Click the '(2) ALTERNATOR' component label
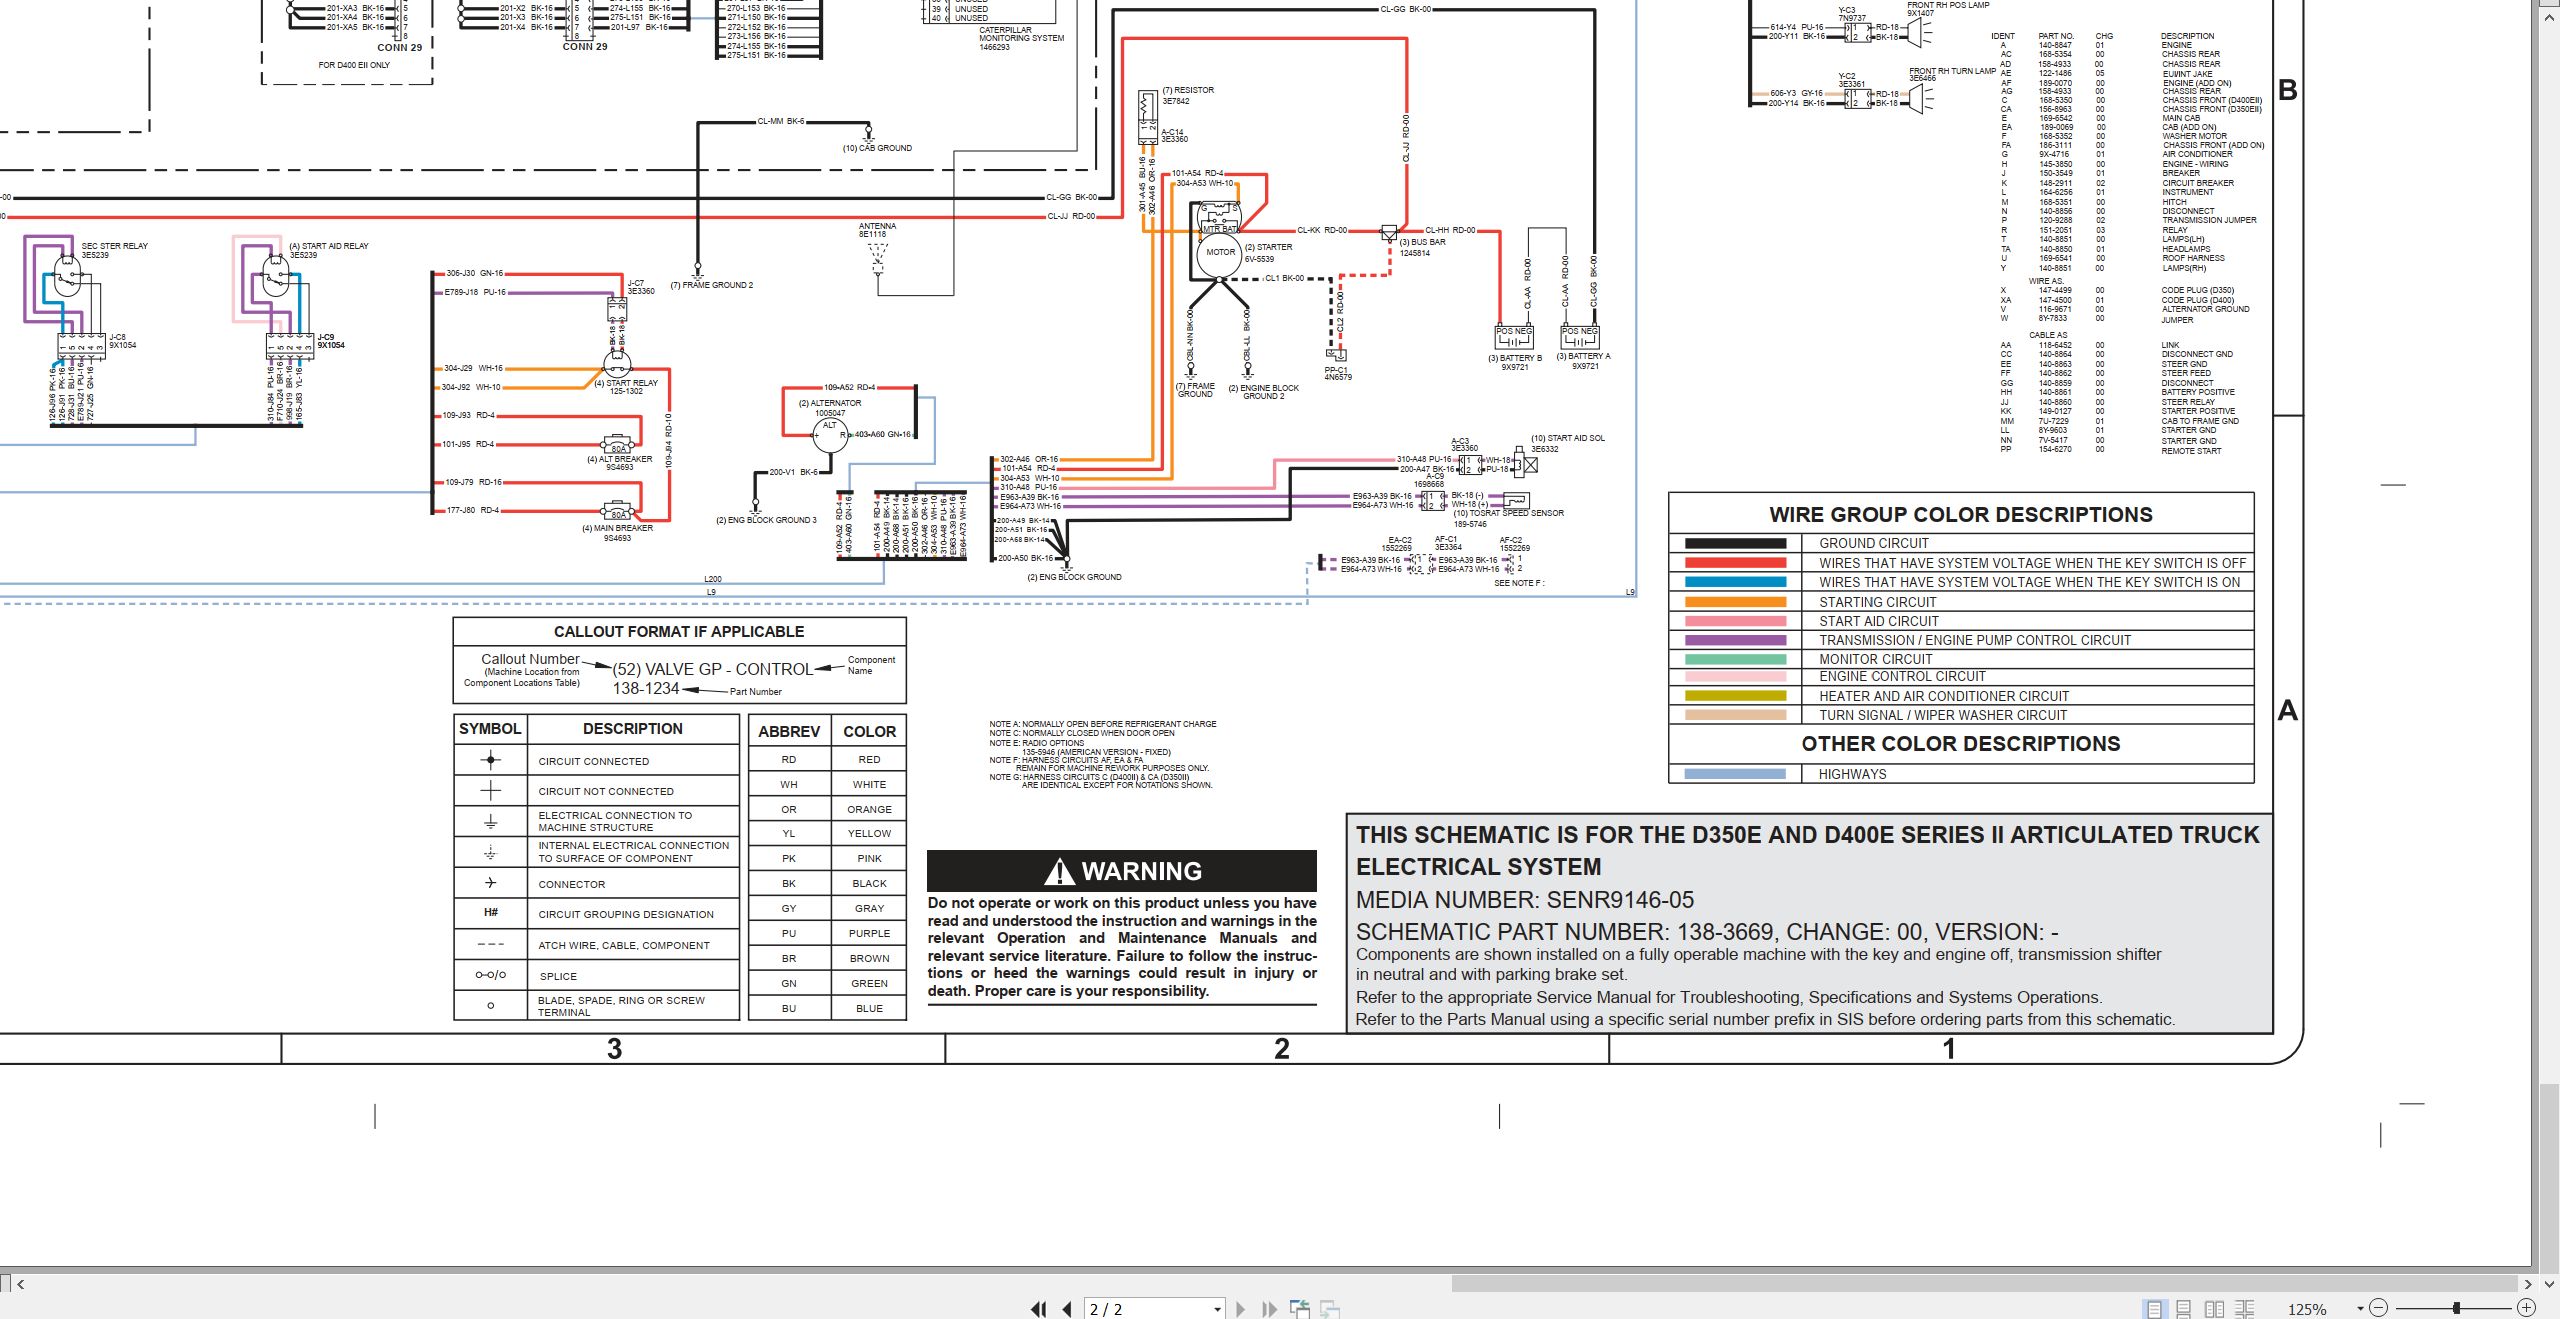This screenshot has height=1319, width=2560. point(830,403)
